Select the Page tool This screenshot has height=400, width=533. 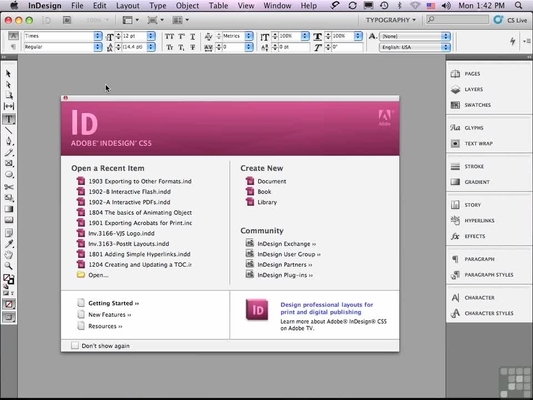(x=8, y=95)
